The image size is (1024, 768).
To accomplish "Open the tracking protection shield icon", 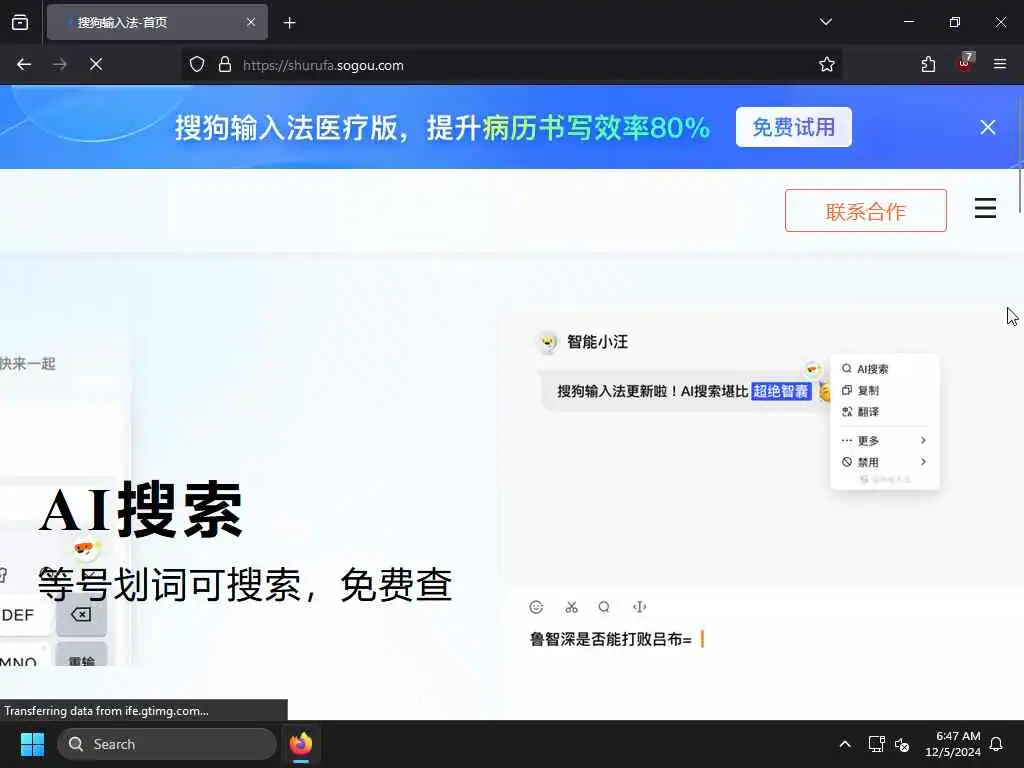I will point(197,65).
